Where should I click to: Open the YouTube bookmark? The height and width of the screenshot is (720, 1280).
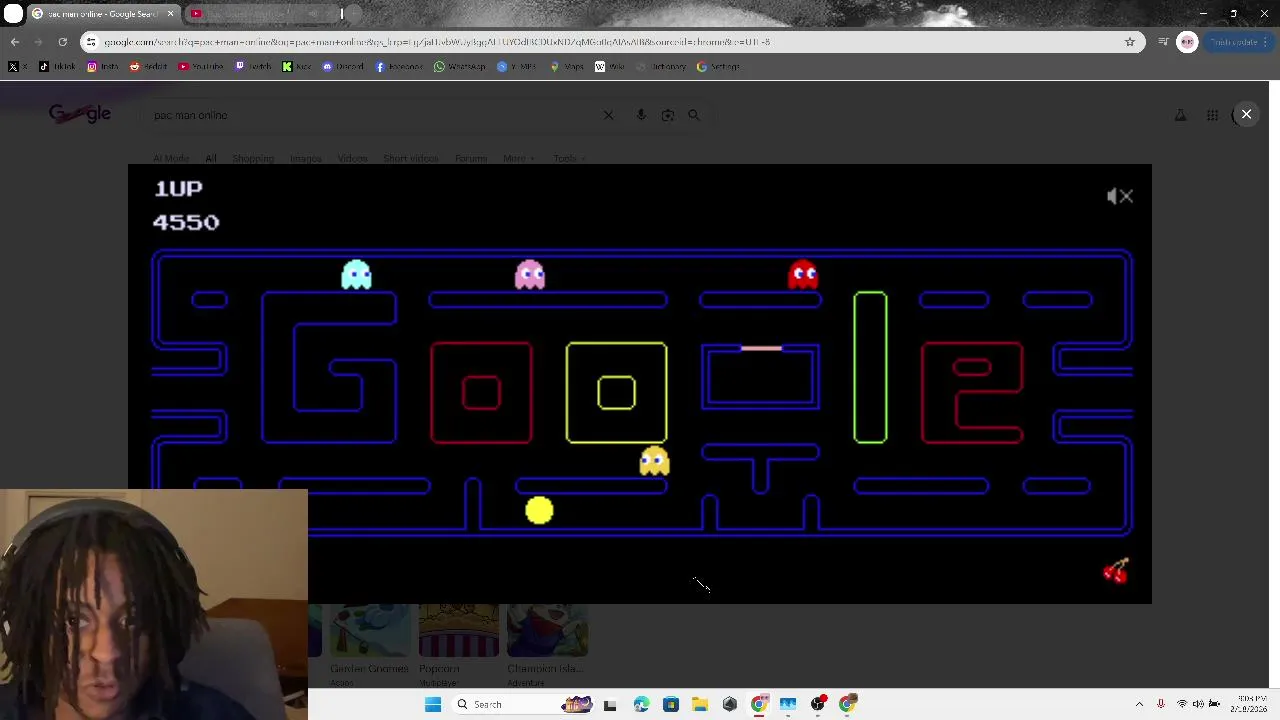tap(200, 67)
